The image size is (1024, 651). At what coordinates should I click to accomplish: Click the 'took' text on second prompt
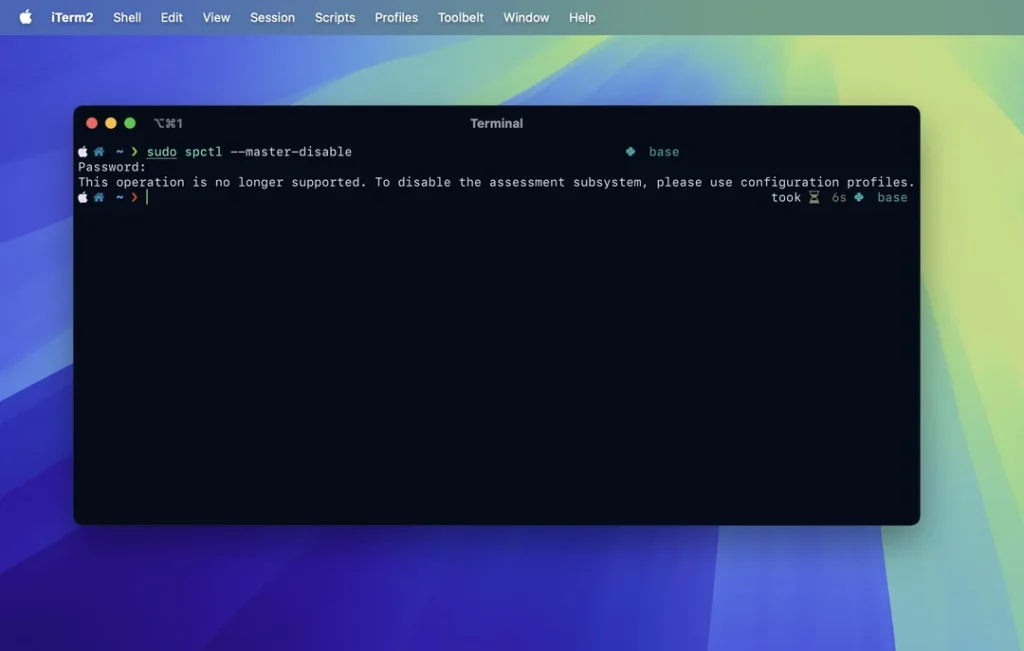click(786, 197)
